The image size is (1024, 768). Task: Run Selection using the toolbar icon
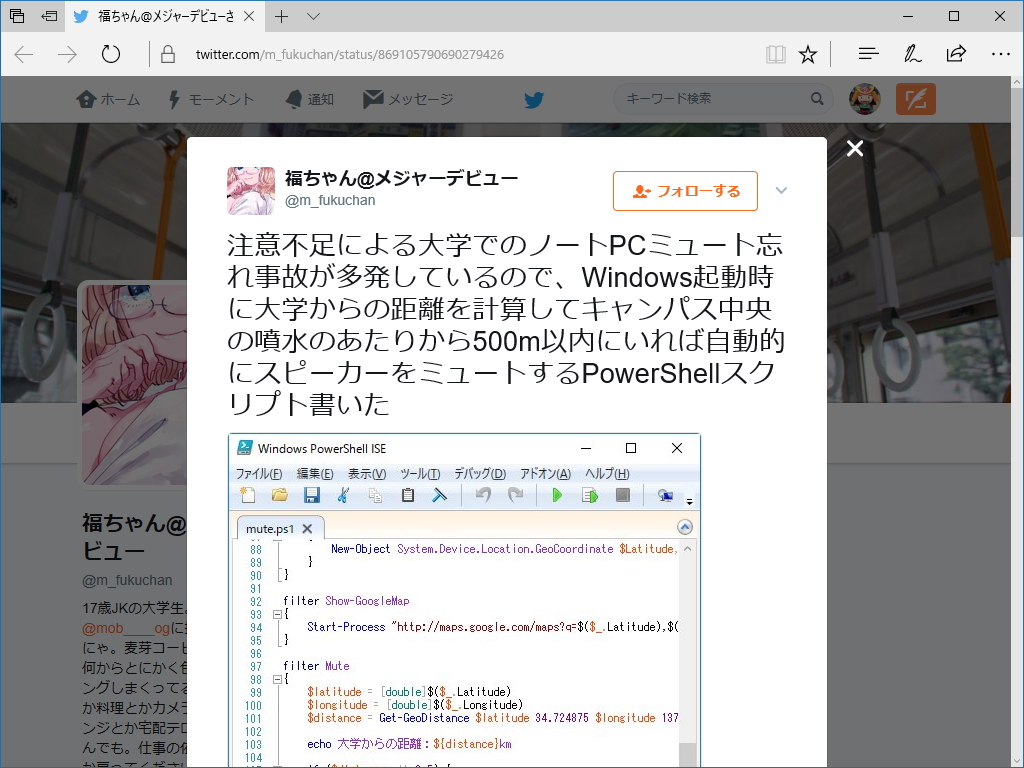click(x=590, y=495)
